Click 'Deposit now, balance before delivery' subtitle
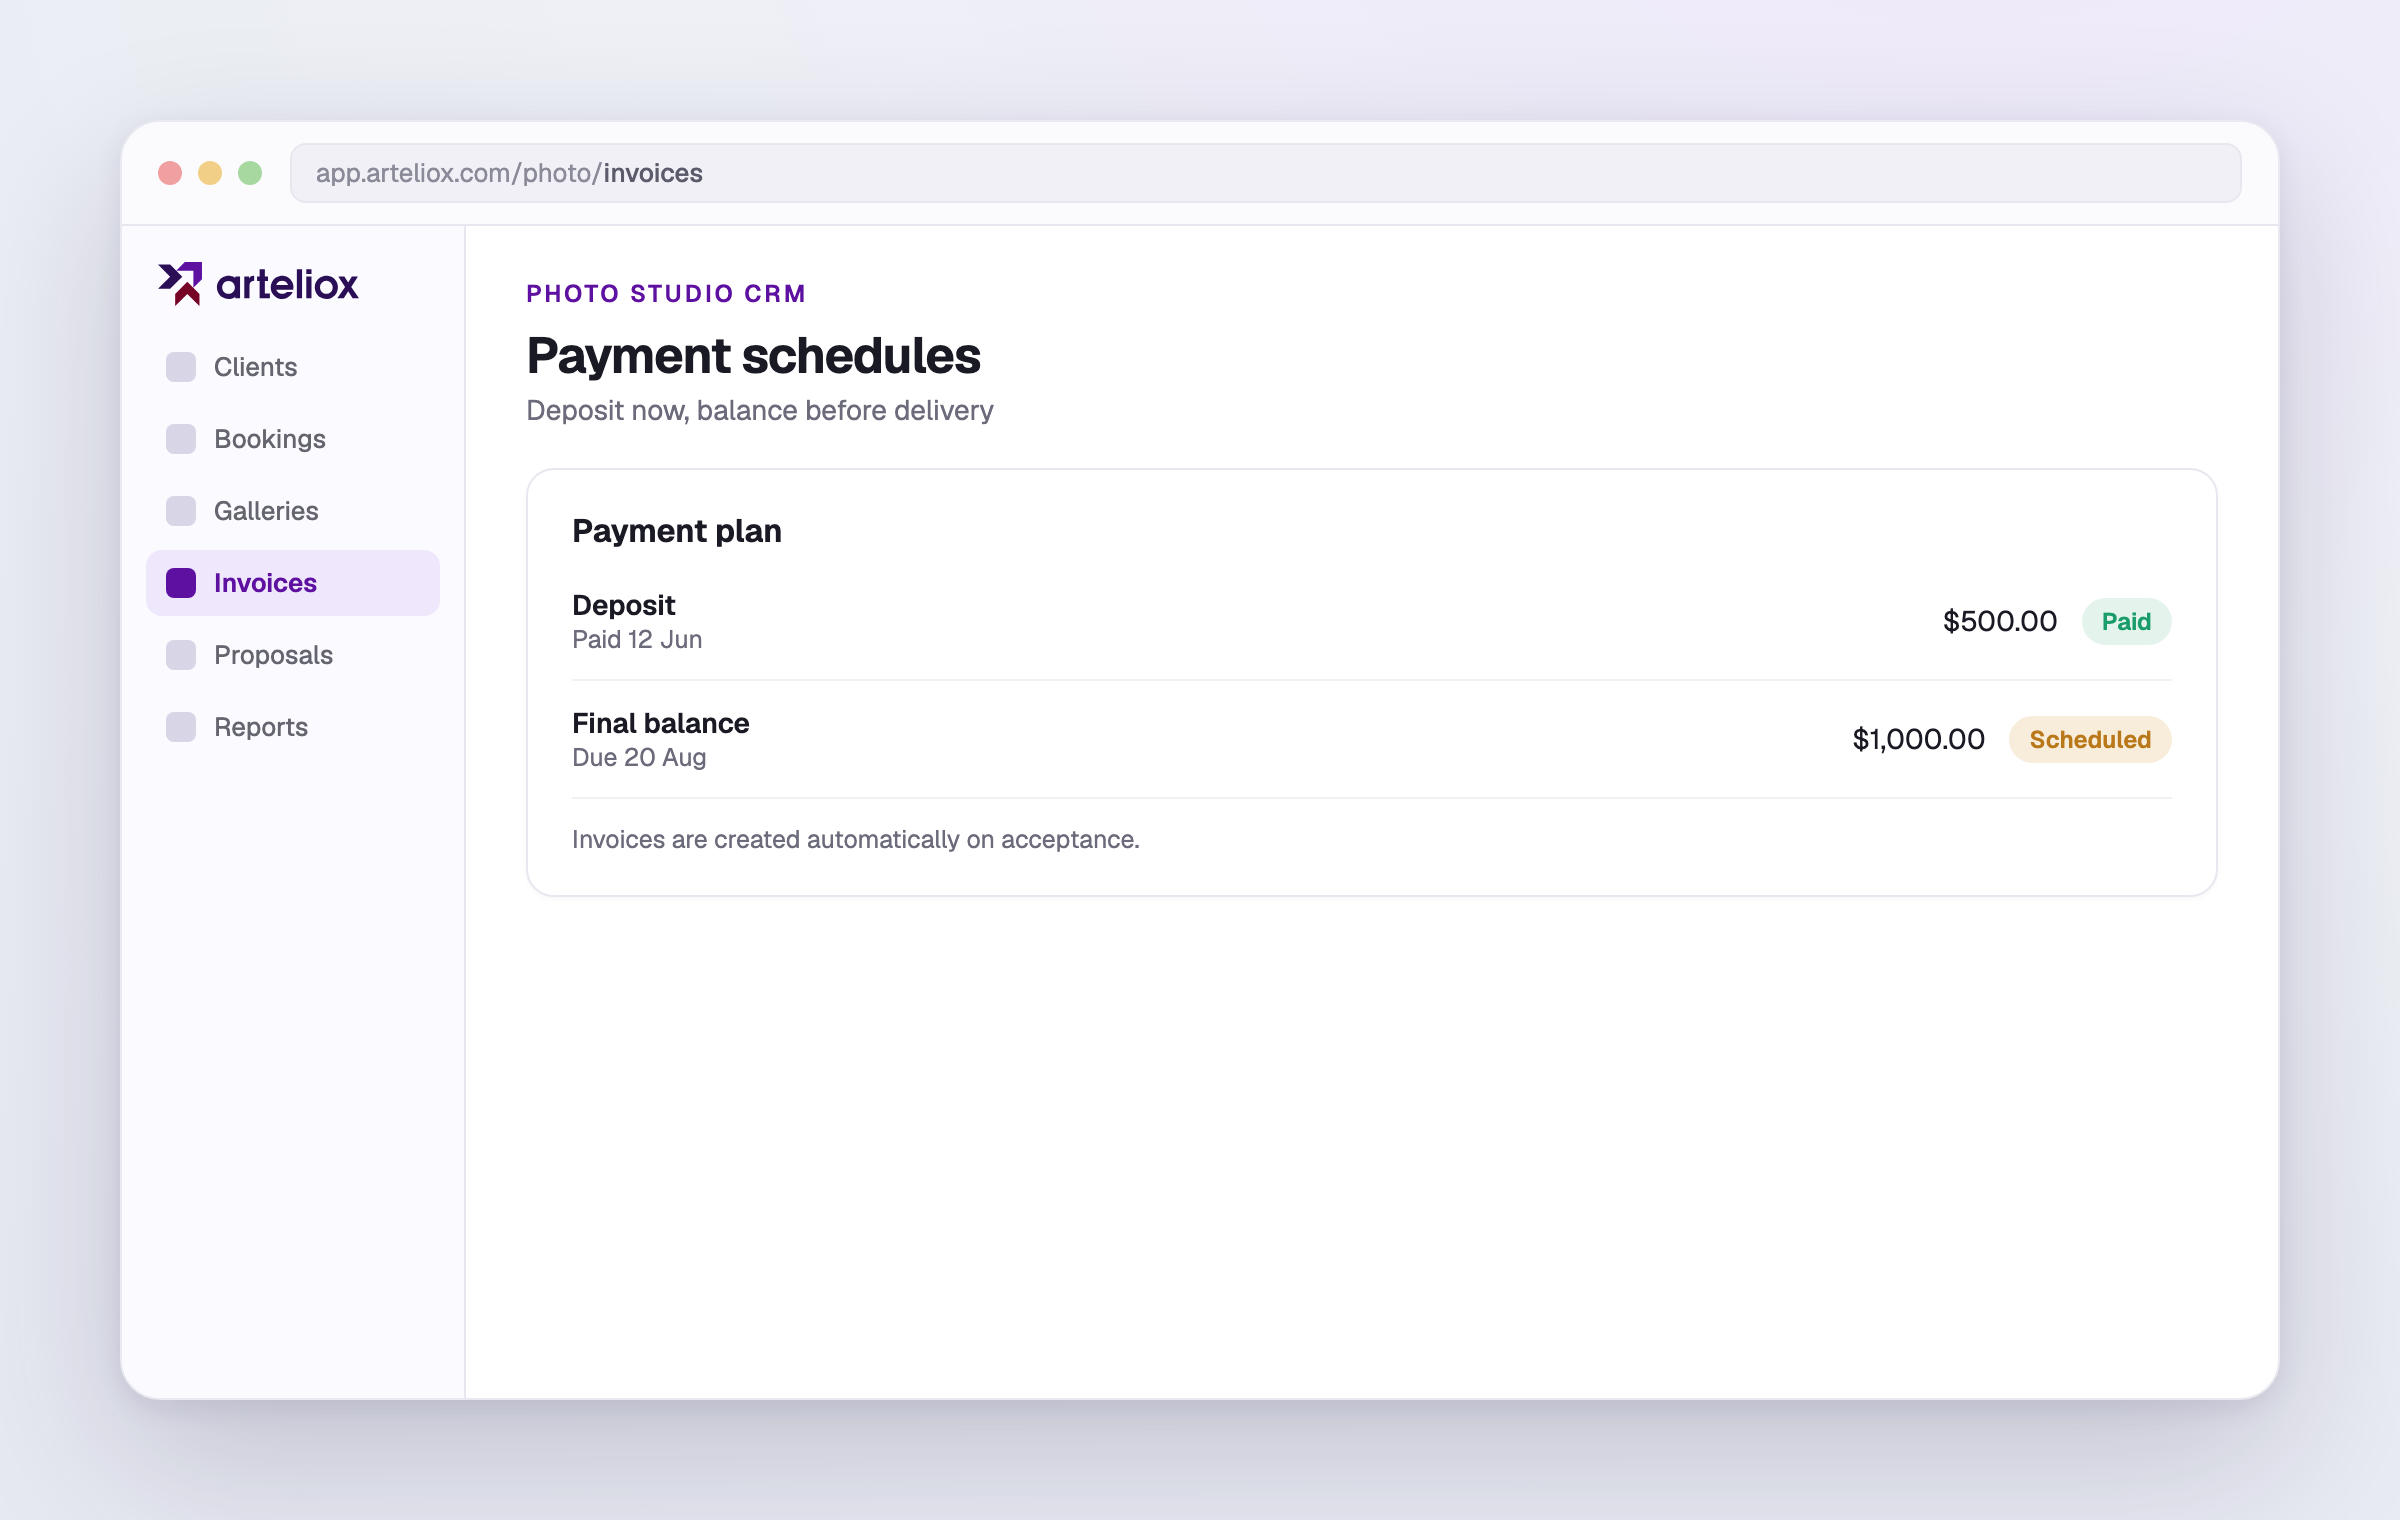This screenshot has width=2400, height=1520. (x=760, y=411)
